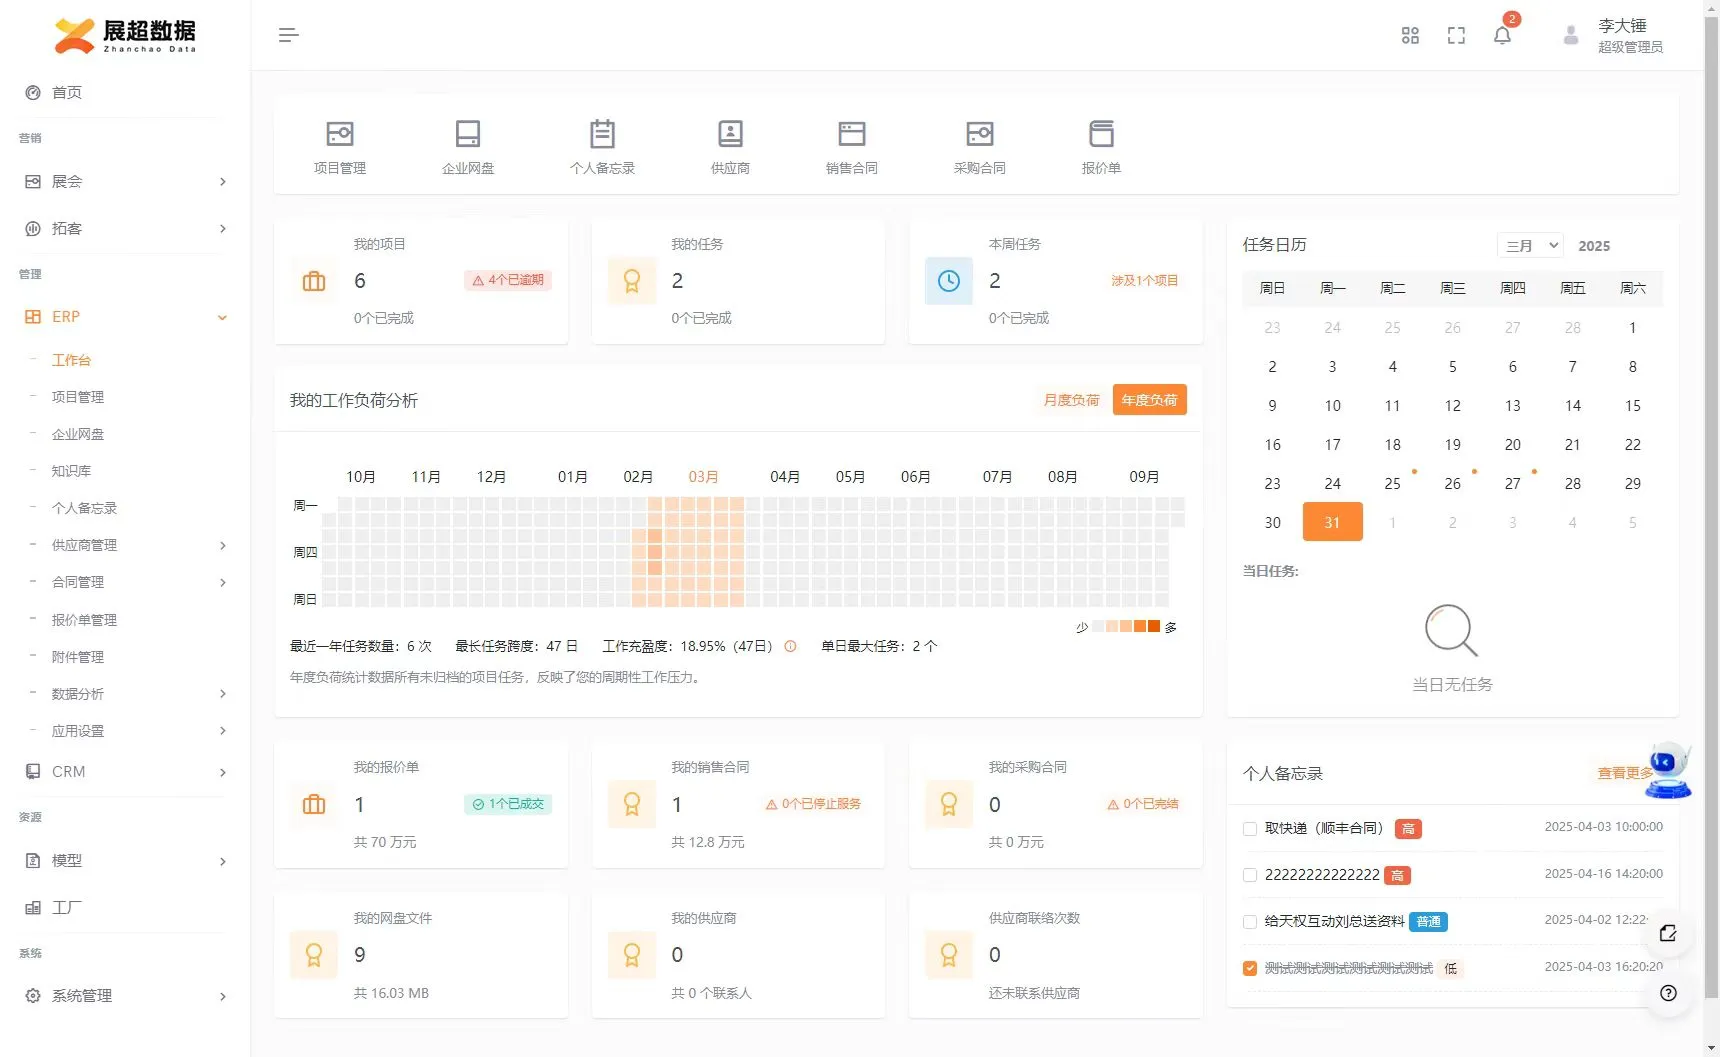Click 查看更多 in 个人备忘录

pos(1624,773)
